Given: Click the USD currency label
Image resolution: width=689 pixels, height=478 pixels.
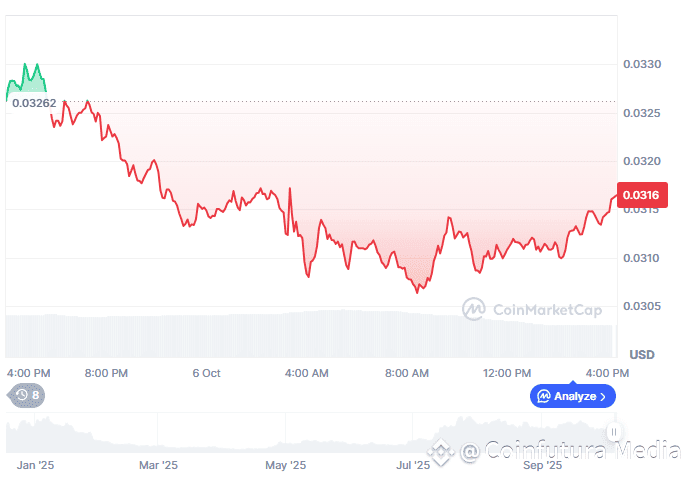Looking at the screenshot, I should tap(642, 354).
